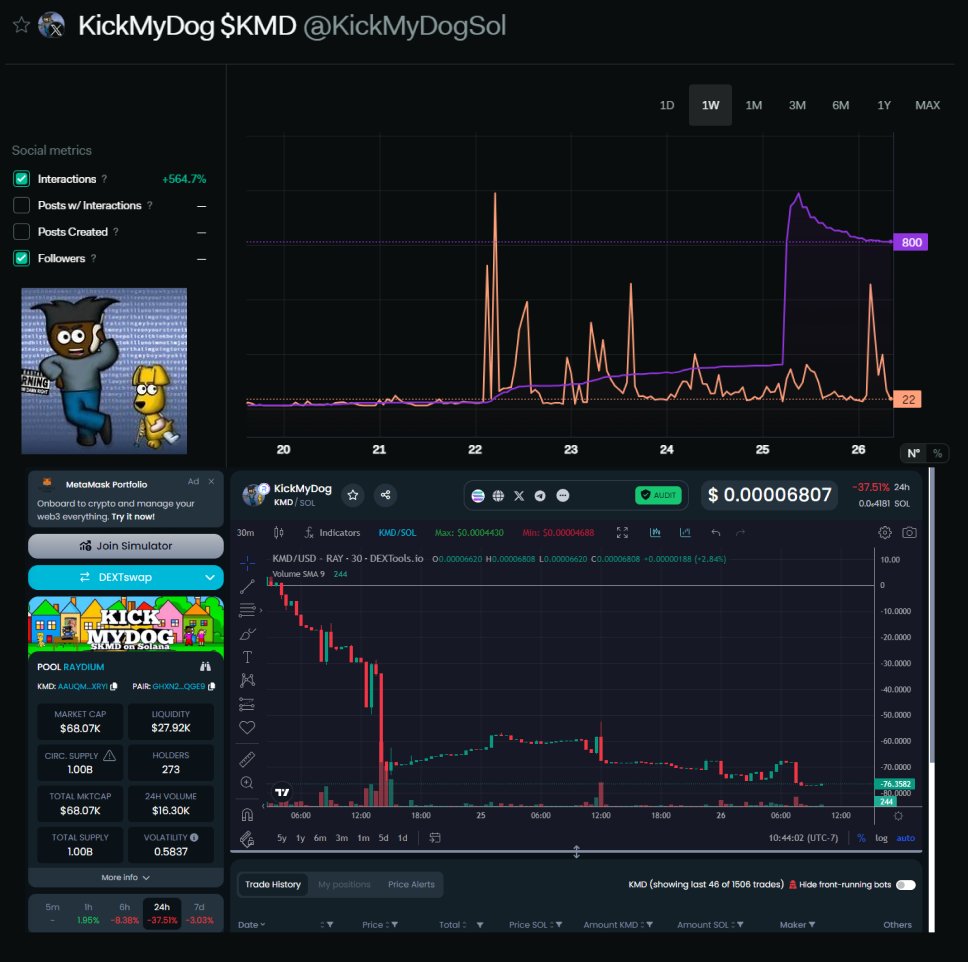Star KickMyDog $KMD as favorite at top
The width and height of the screenshot is (968, 962).
pos(21,25)
